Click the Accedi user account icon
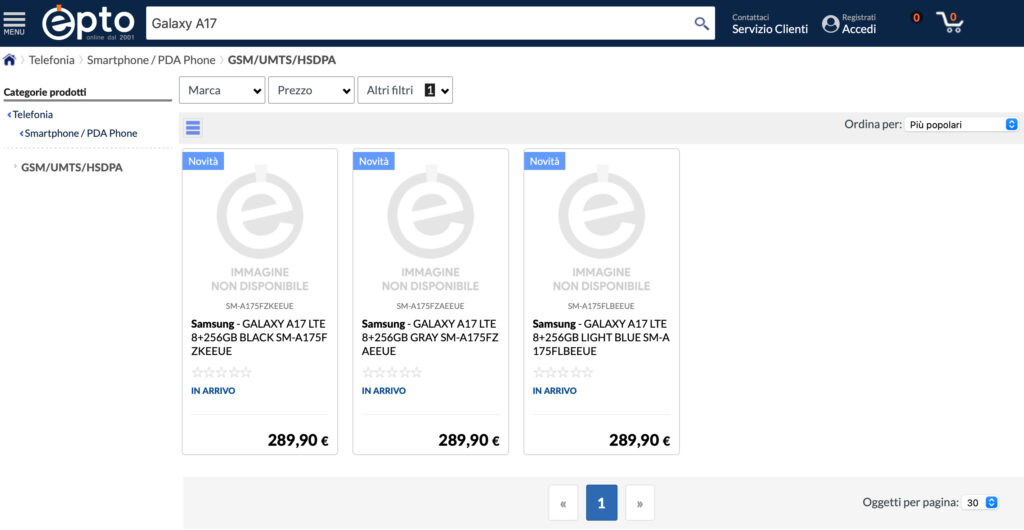 830,23
